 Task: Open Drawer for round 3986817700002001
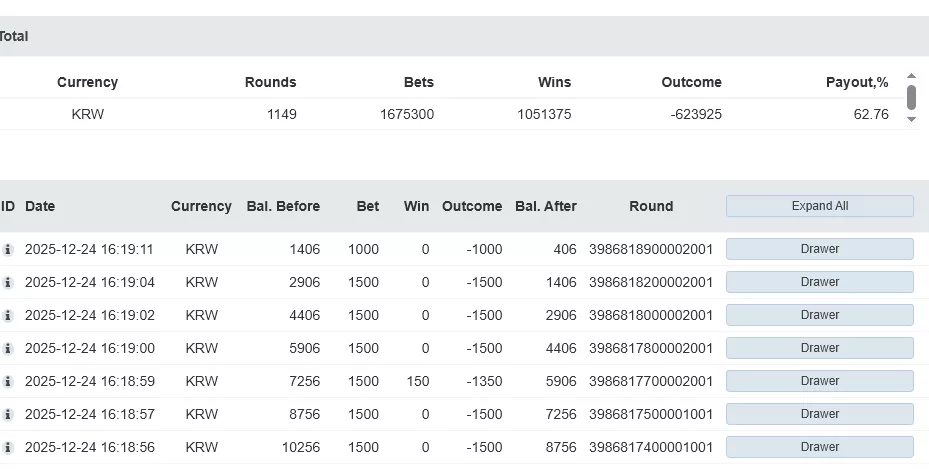click(819, 381)
